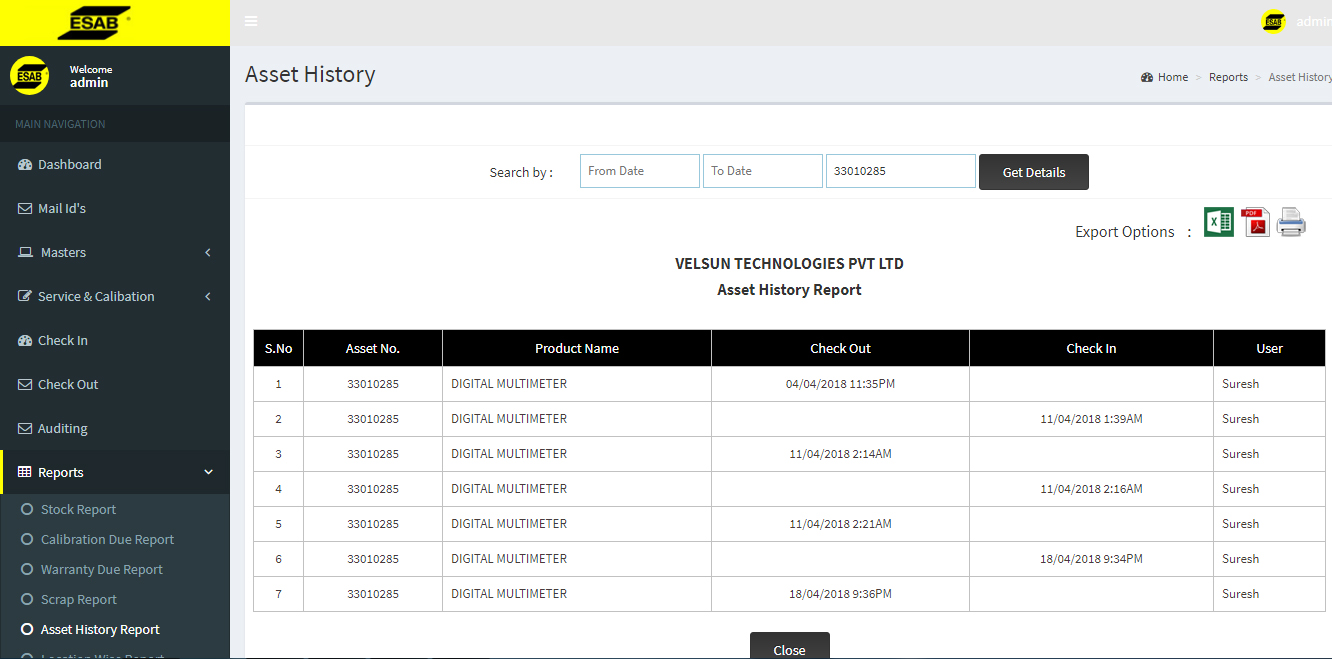Click the Close button below table
Viewport: 1332px width, 659px height.
click(789, 646)
